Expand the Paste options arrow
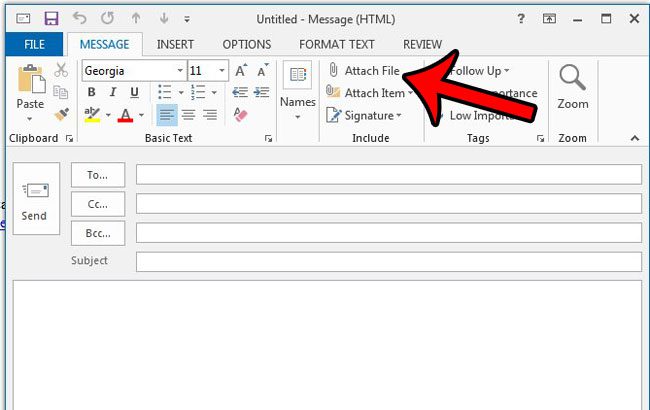 pos(30,119)
